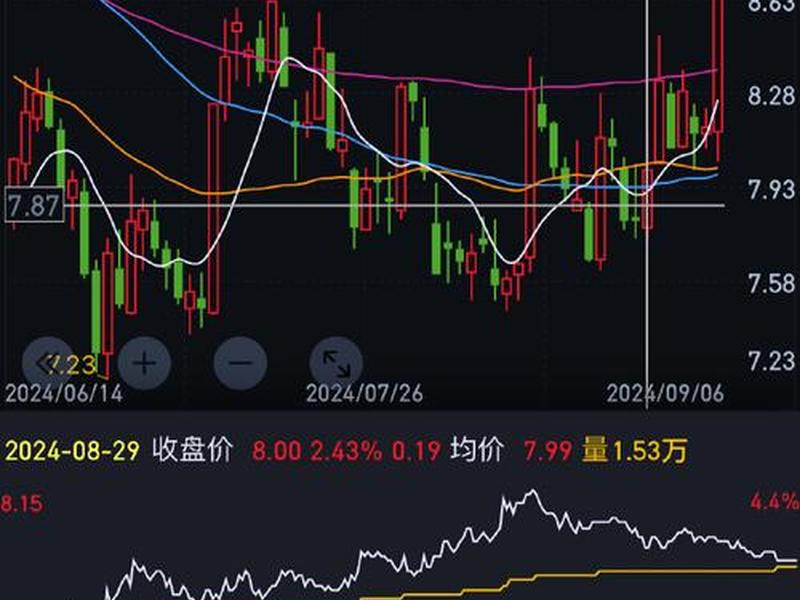Click the 8.15 intraday high label

(x=21, y=504)
